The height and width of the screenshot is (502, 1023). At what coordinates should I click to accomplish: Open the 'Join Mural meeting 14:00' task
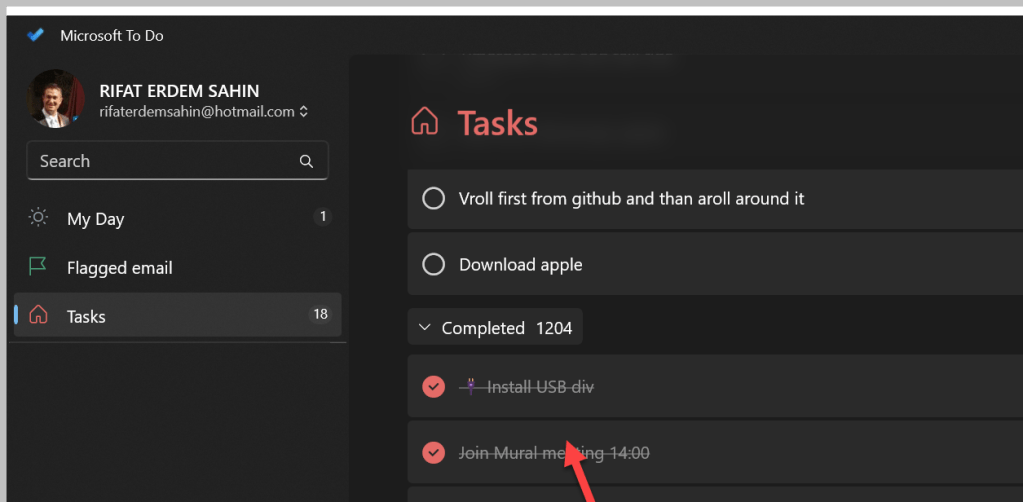(x=715, y=452)
